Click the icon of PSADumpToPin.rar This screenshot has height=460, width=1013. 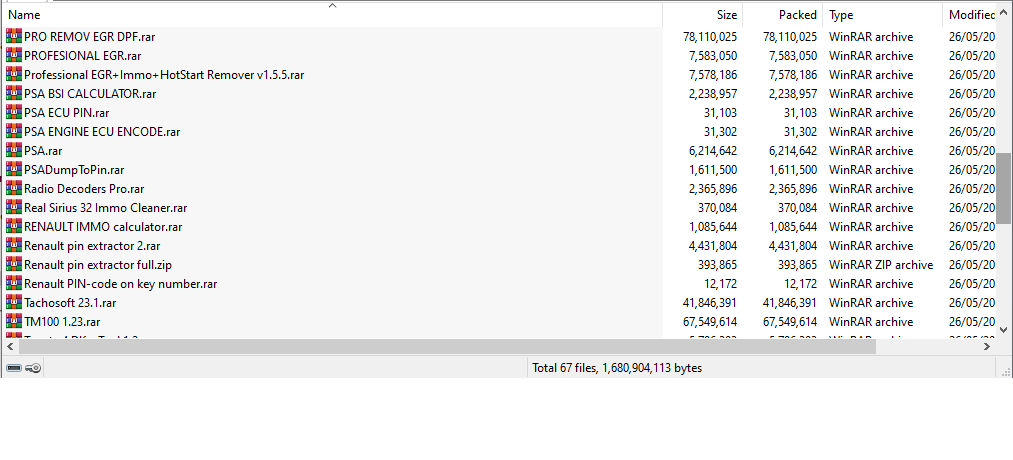[x=14, y=170]
